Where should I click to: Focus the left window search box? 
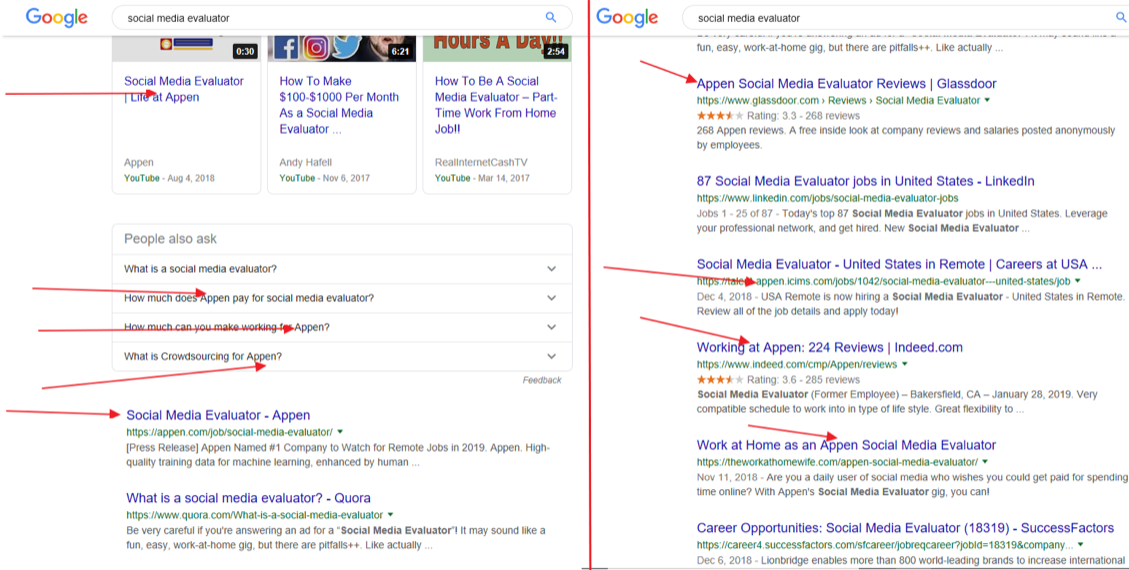coord(342,17)
